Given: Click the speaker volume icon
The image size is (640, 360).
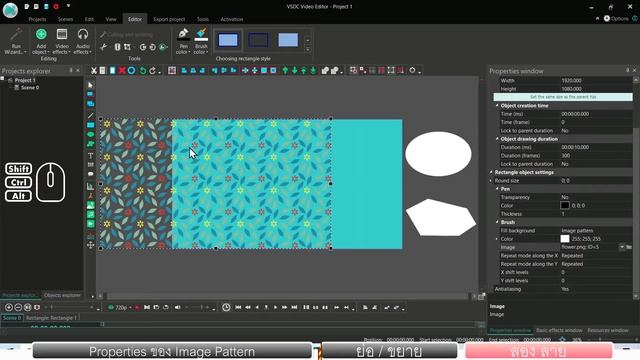Looking at the screenshot, I should [x=178, y=307].
